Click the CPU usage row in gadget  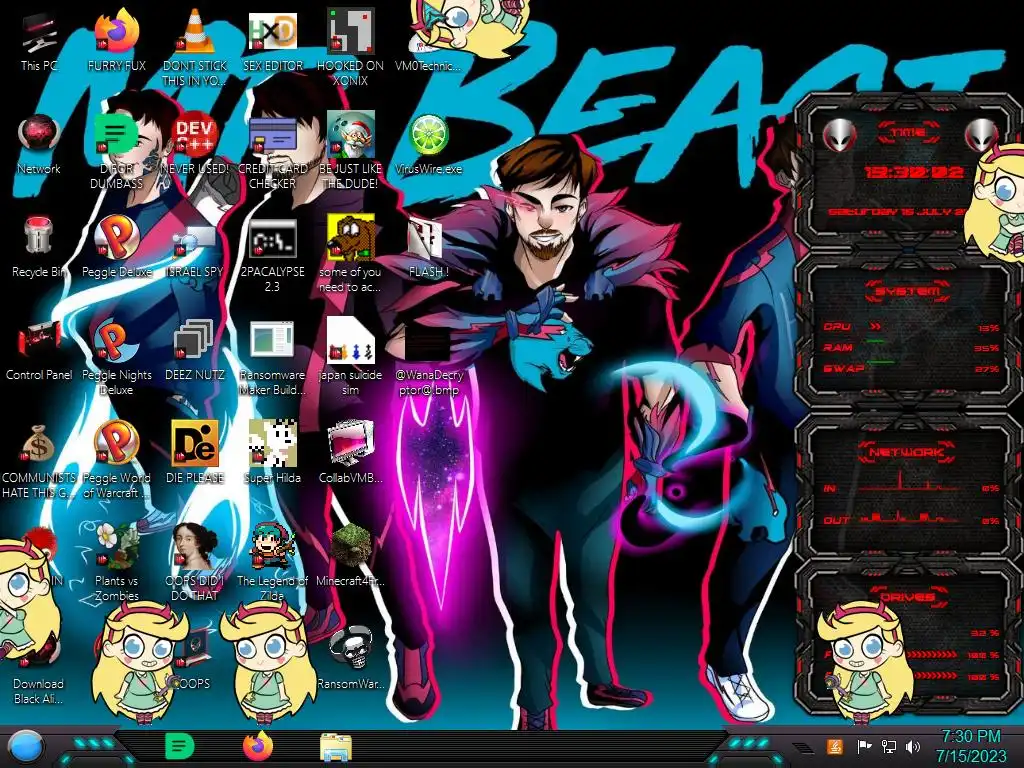tap(911, 327)
